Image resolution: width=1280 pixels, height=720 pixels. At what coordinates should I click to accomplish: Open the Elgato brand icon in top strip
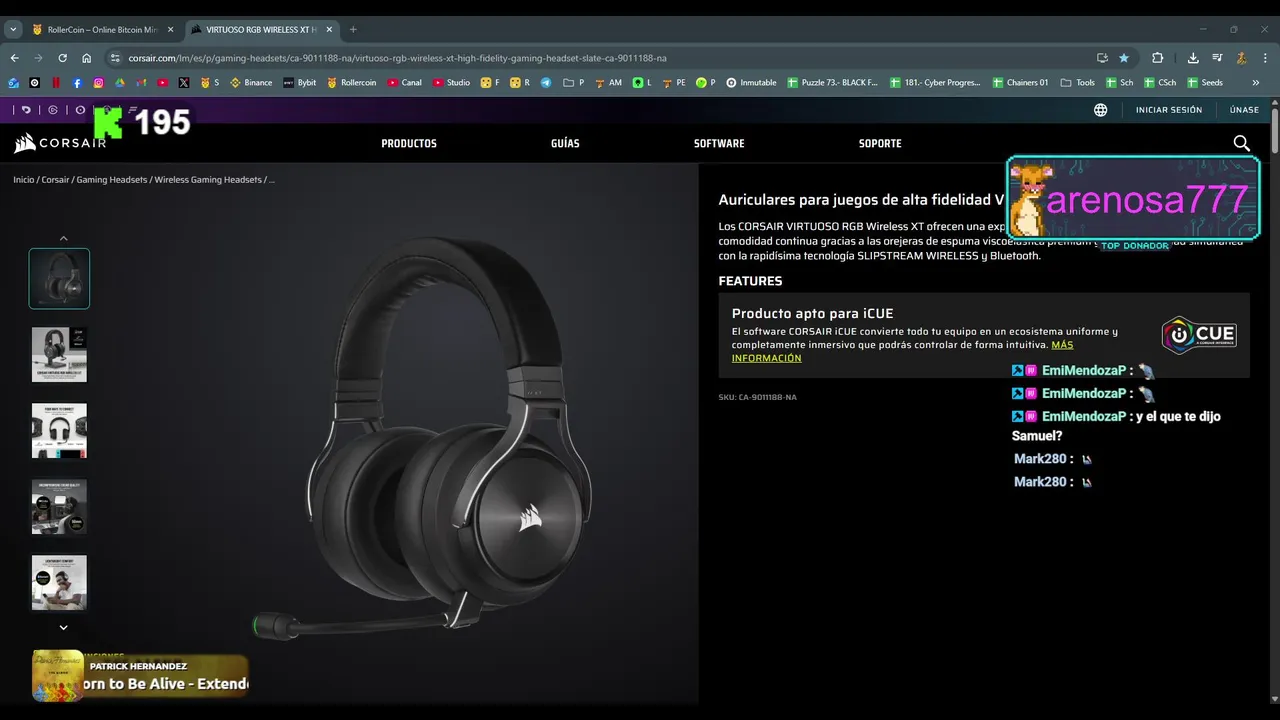tap(53, 110)
